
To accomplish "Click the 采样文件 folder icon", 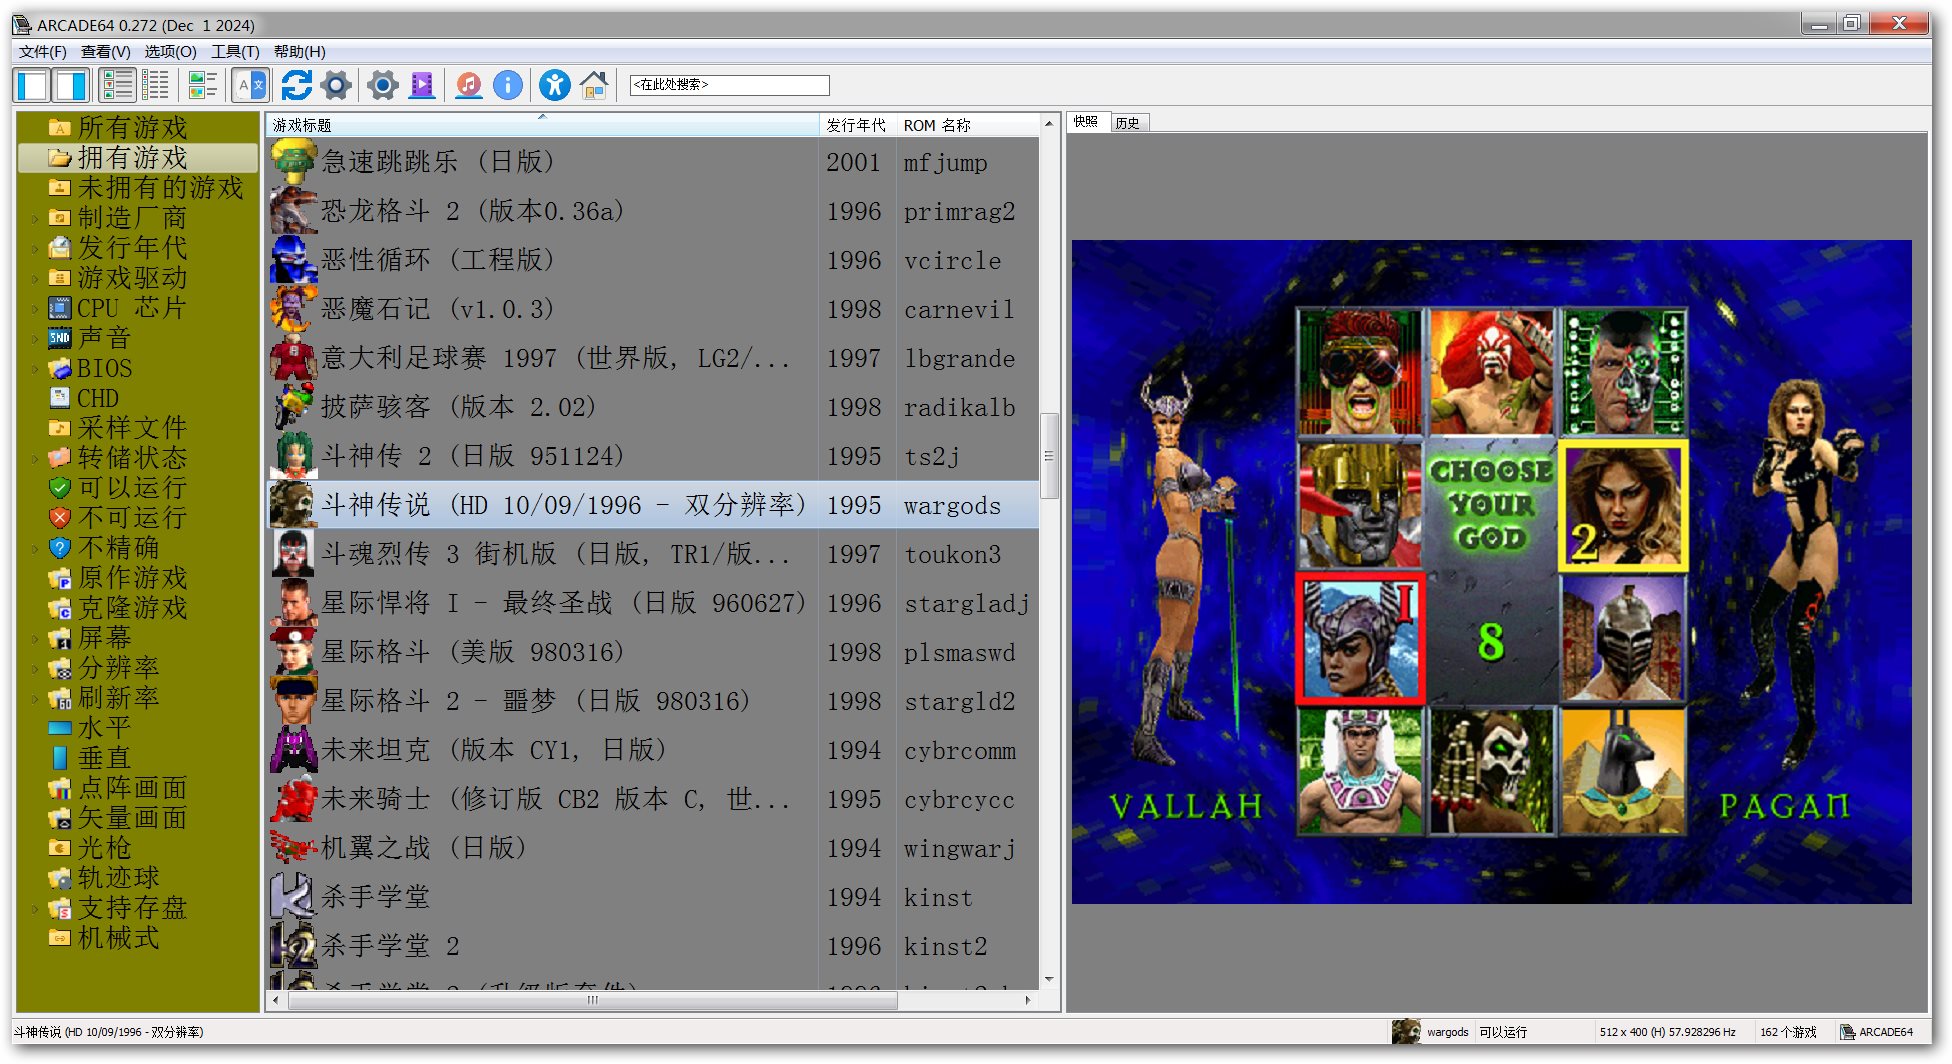I will pyautogui.click(x=60, y=428).
